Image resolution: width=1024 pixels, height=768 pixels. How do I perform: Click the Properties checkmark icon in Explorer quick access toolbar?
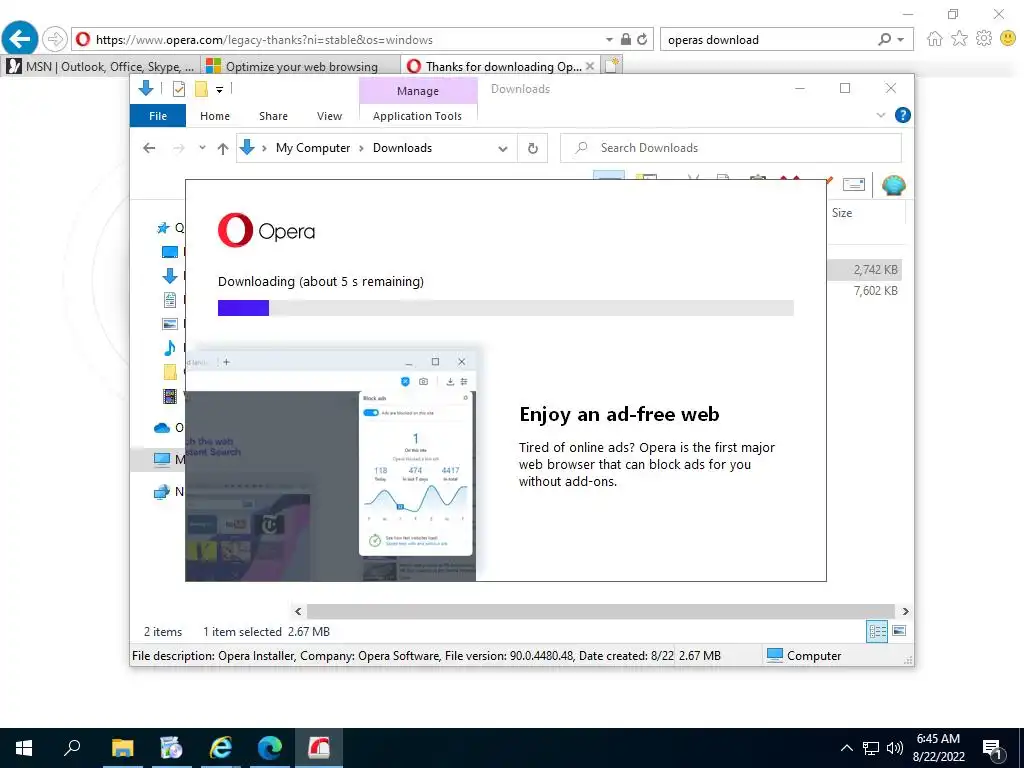click(x=178, y=89)
